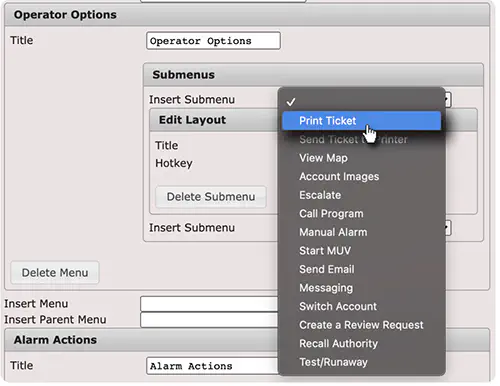Pick Messaging from the dropdown list
Image resolution: width=500 pixels, height=386 pixels.
[361, 288]
